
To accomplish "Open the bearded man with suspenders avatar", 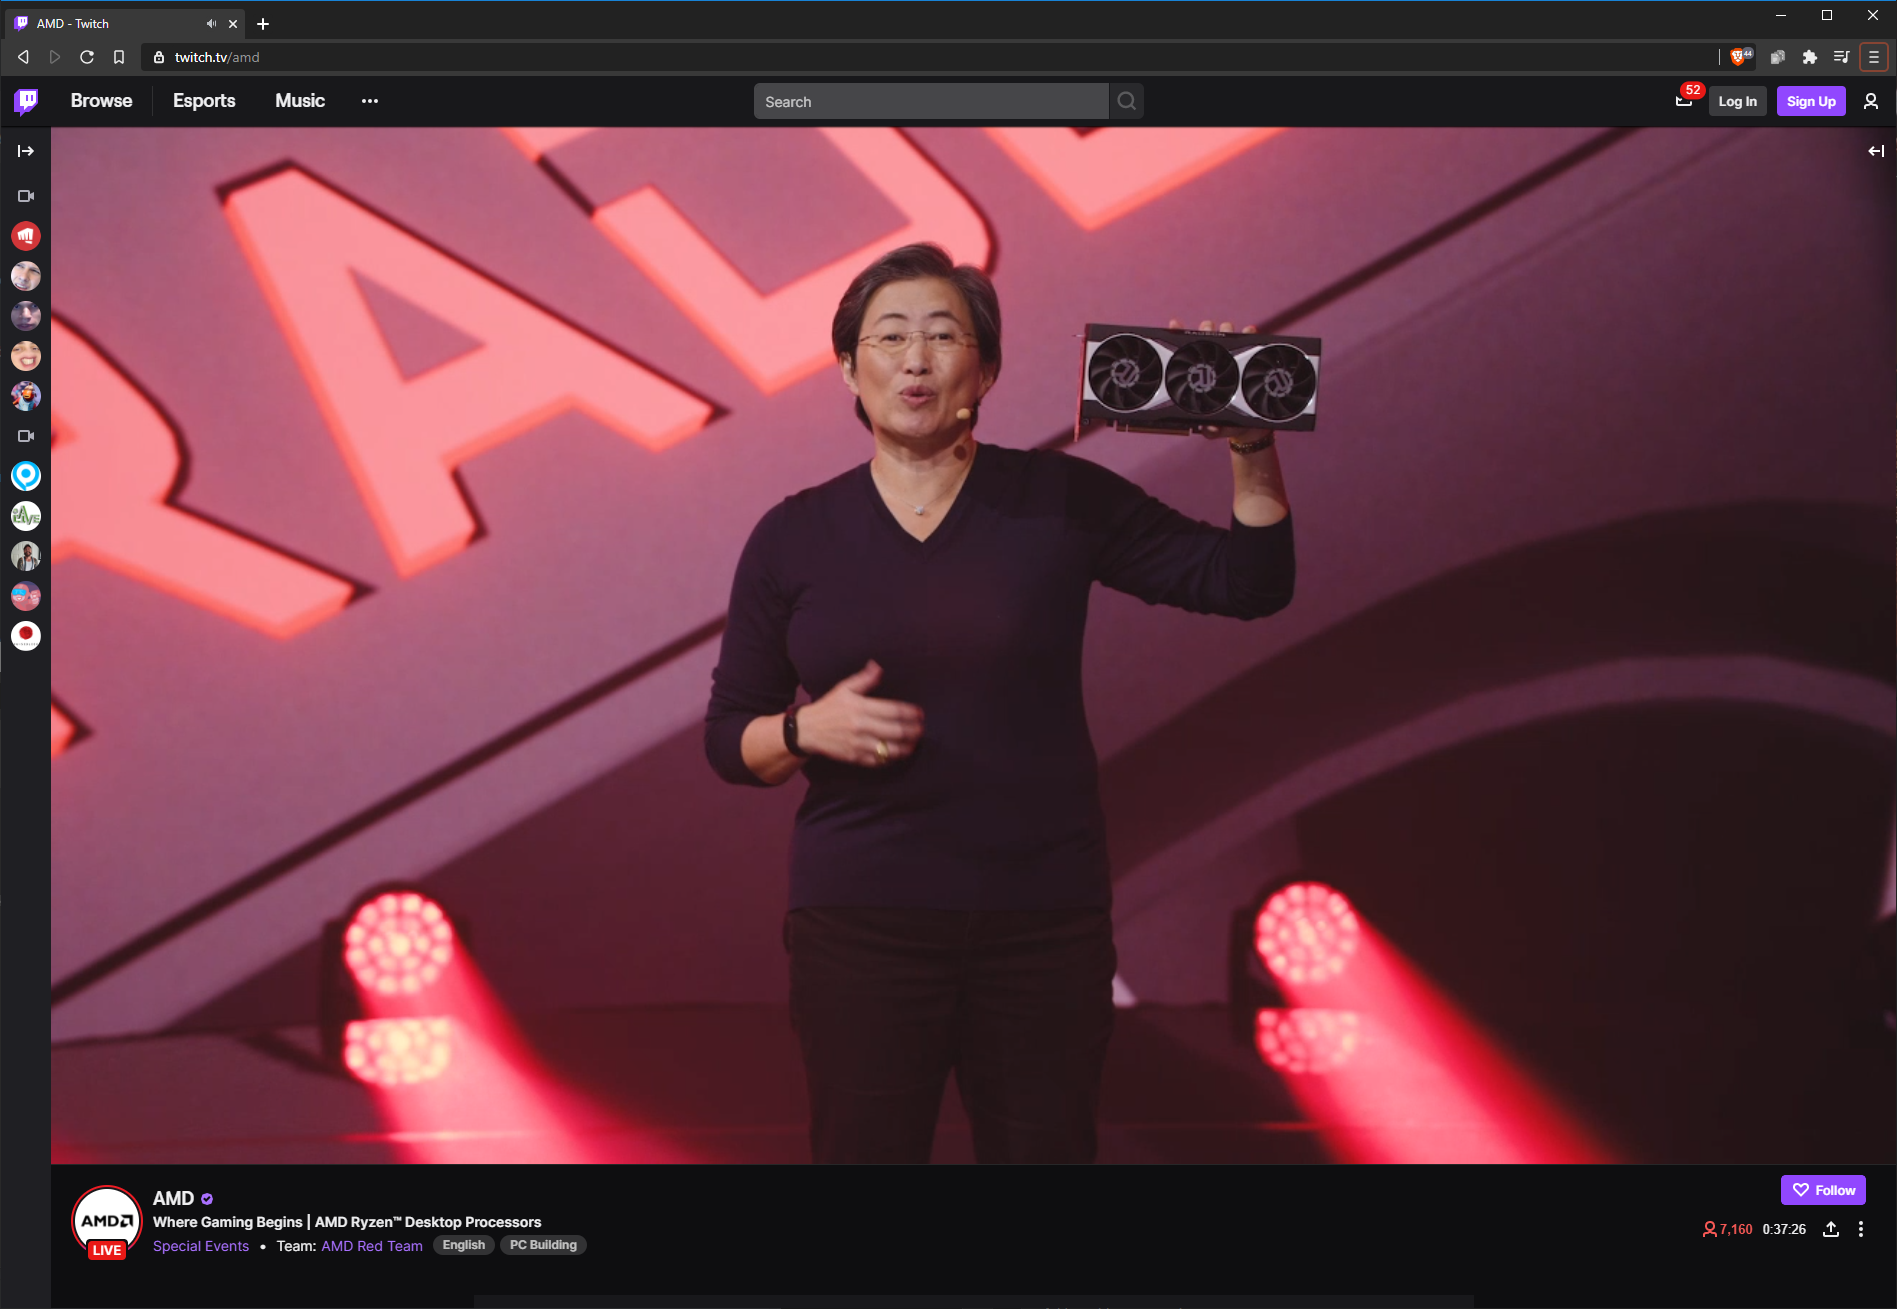I will 26,556.
